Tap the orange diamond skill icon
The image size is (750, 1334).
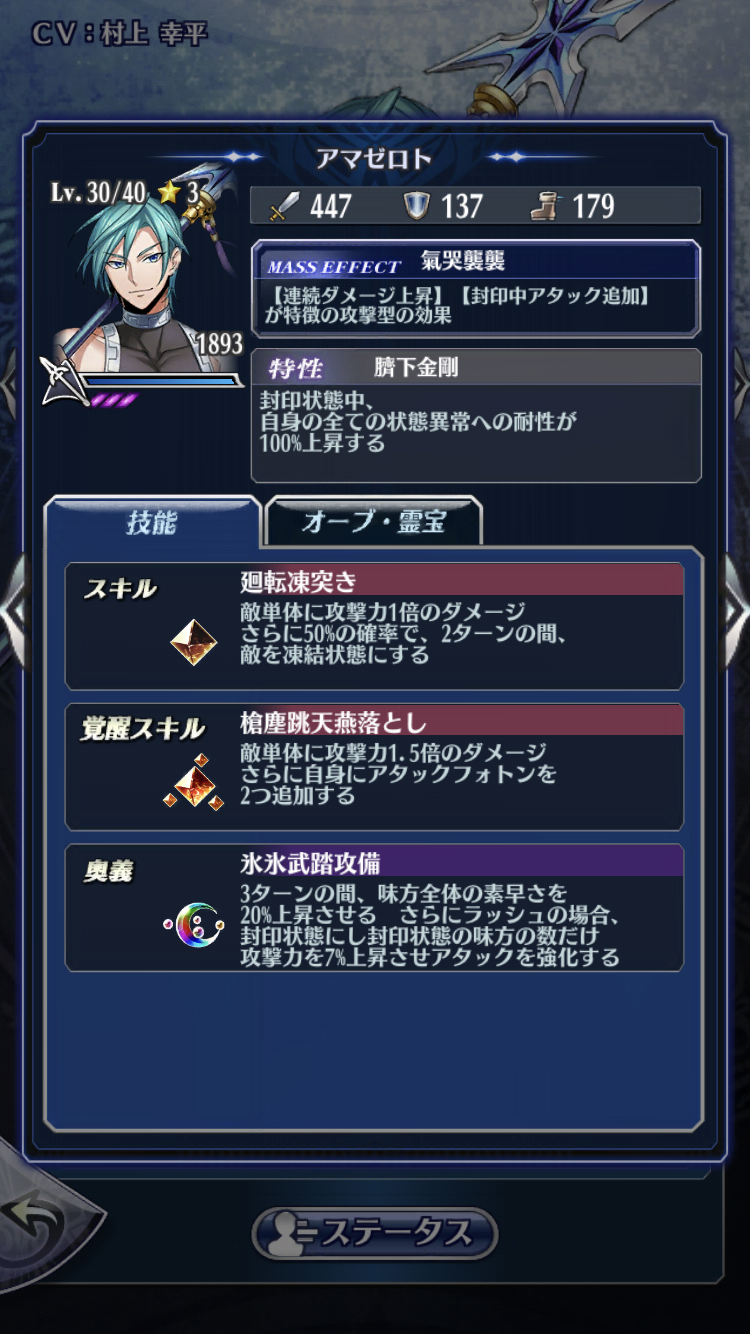pos(194,642)
